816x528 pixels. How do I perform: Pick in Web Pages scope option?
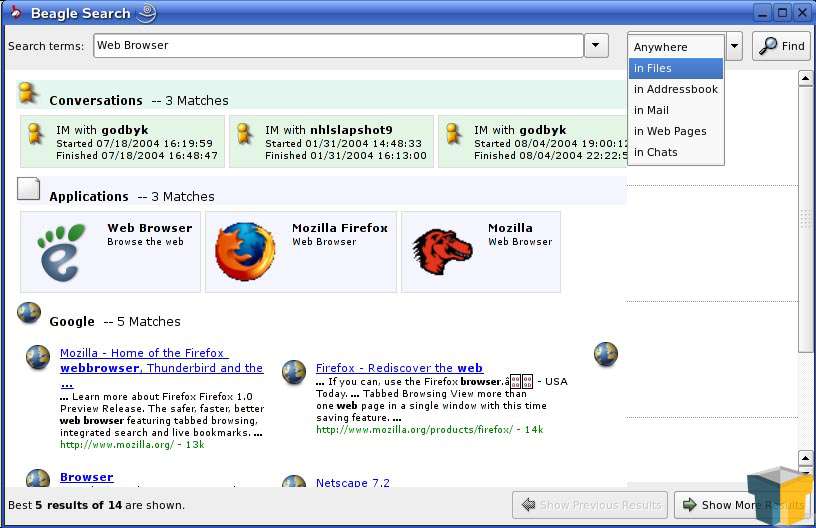click(675, 131)
